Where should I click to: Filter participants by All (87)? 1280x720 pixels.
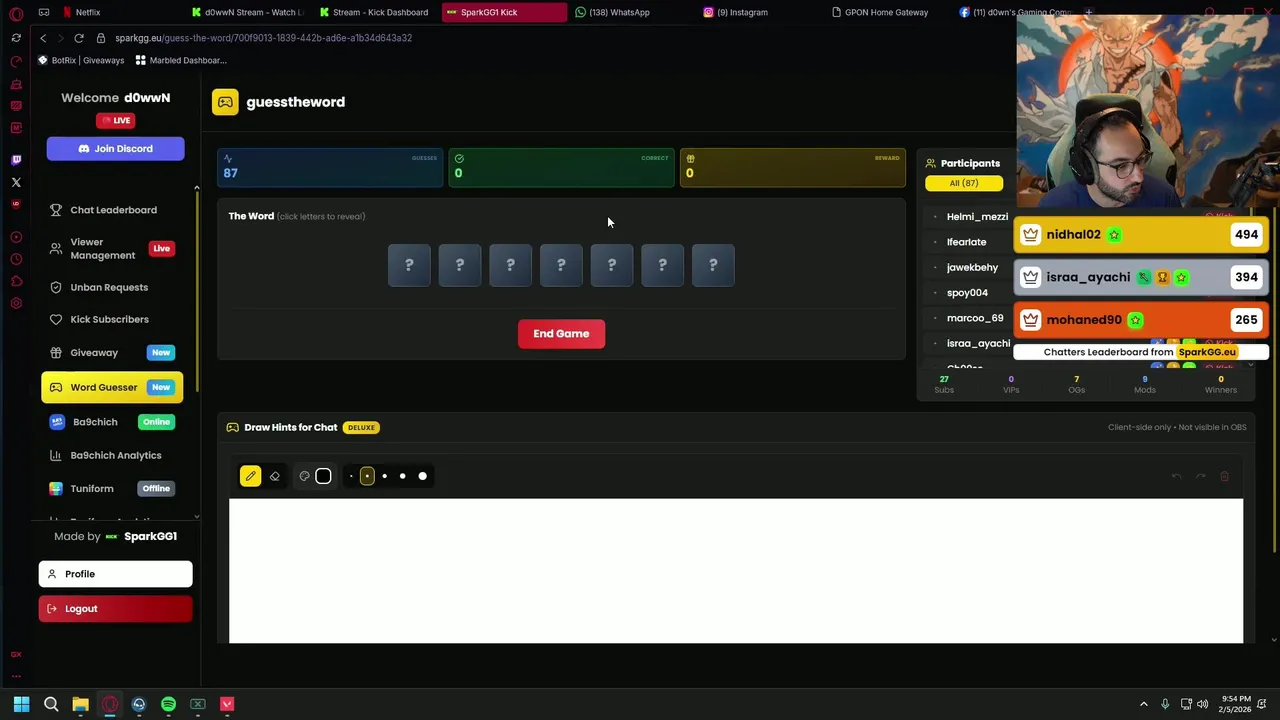[x=964, y=183]
